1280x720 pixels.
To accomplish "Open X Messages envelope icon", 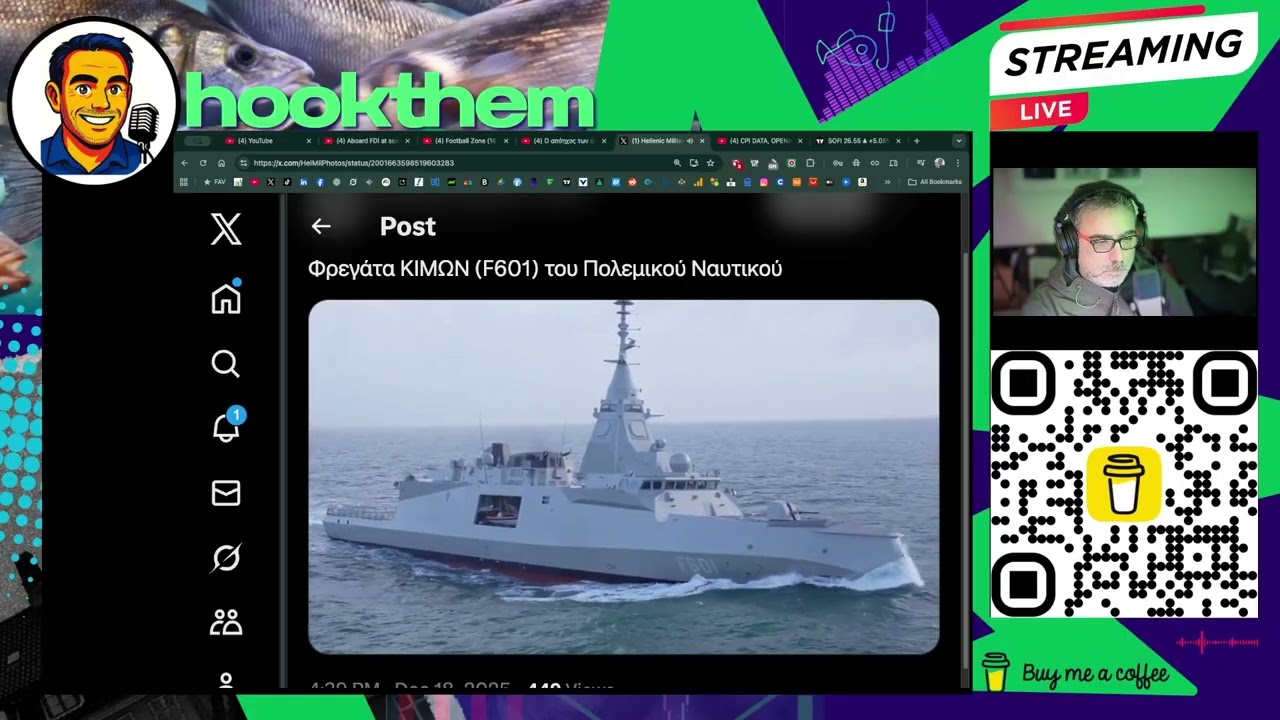I will pyautogui.click(x=226, y=493).
